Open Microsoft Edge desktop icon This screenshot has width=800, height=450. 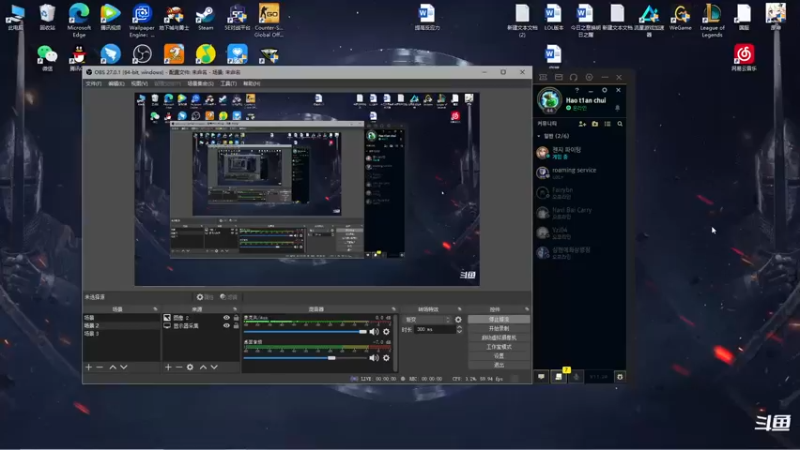pyautogui.click(x=79, y=19)
